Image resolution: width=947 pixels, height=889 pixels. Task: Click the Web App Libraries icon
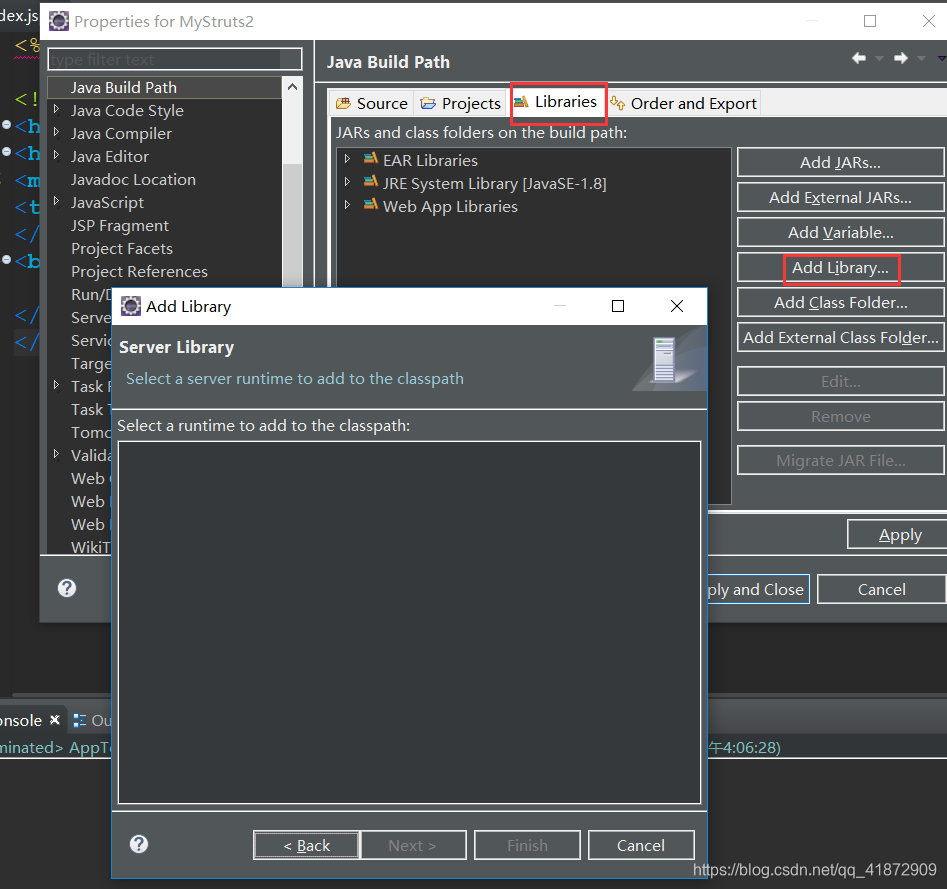point(371,205)
